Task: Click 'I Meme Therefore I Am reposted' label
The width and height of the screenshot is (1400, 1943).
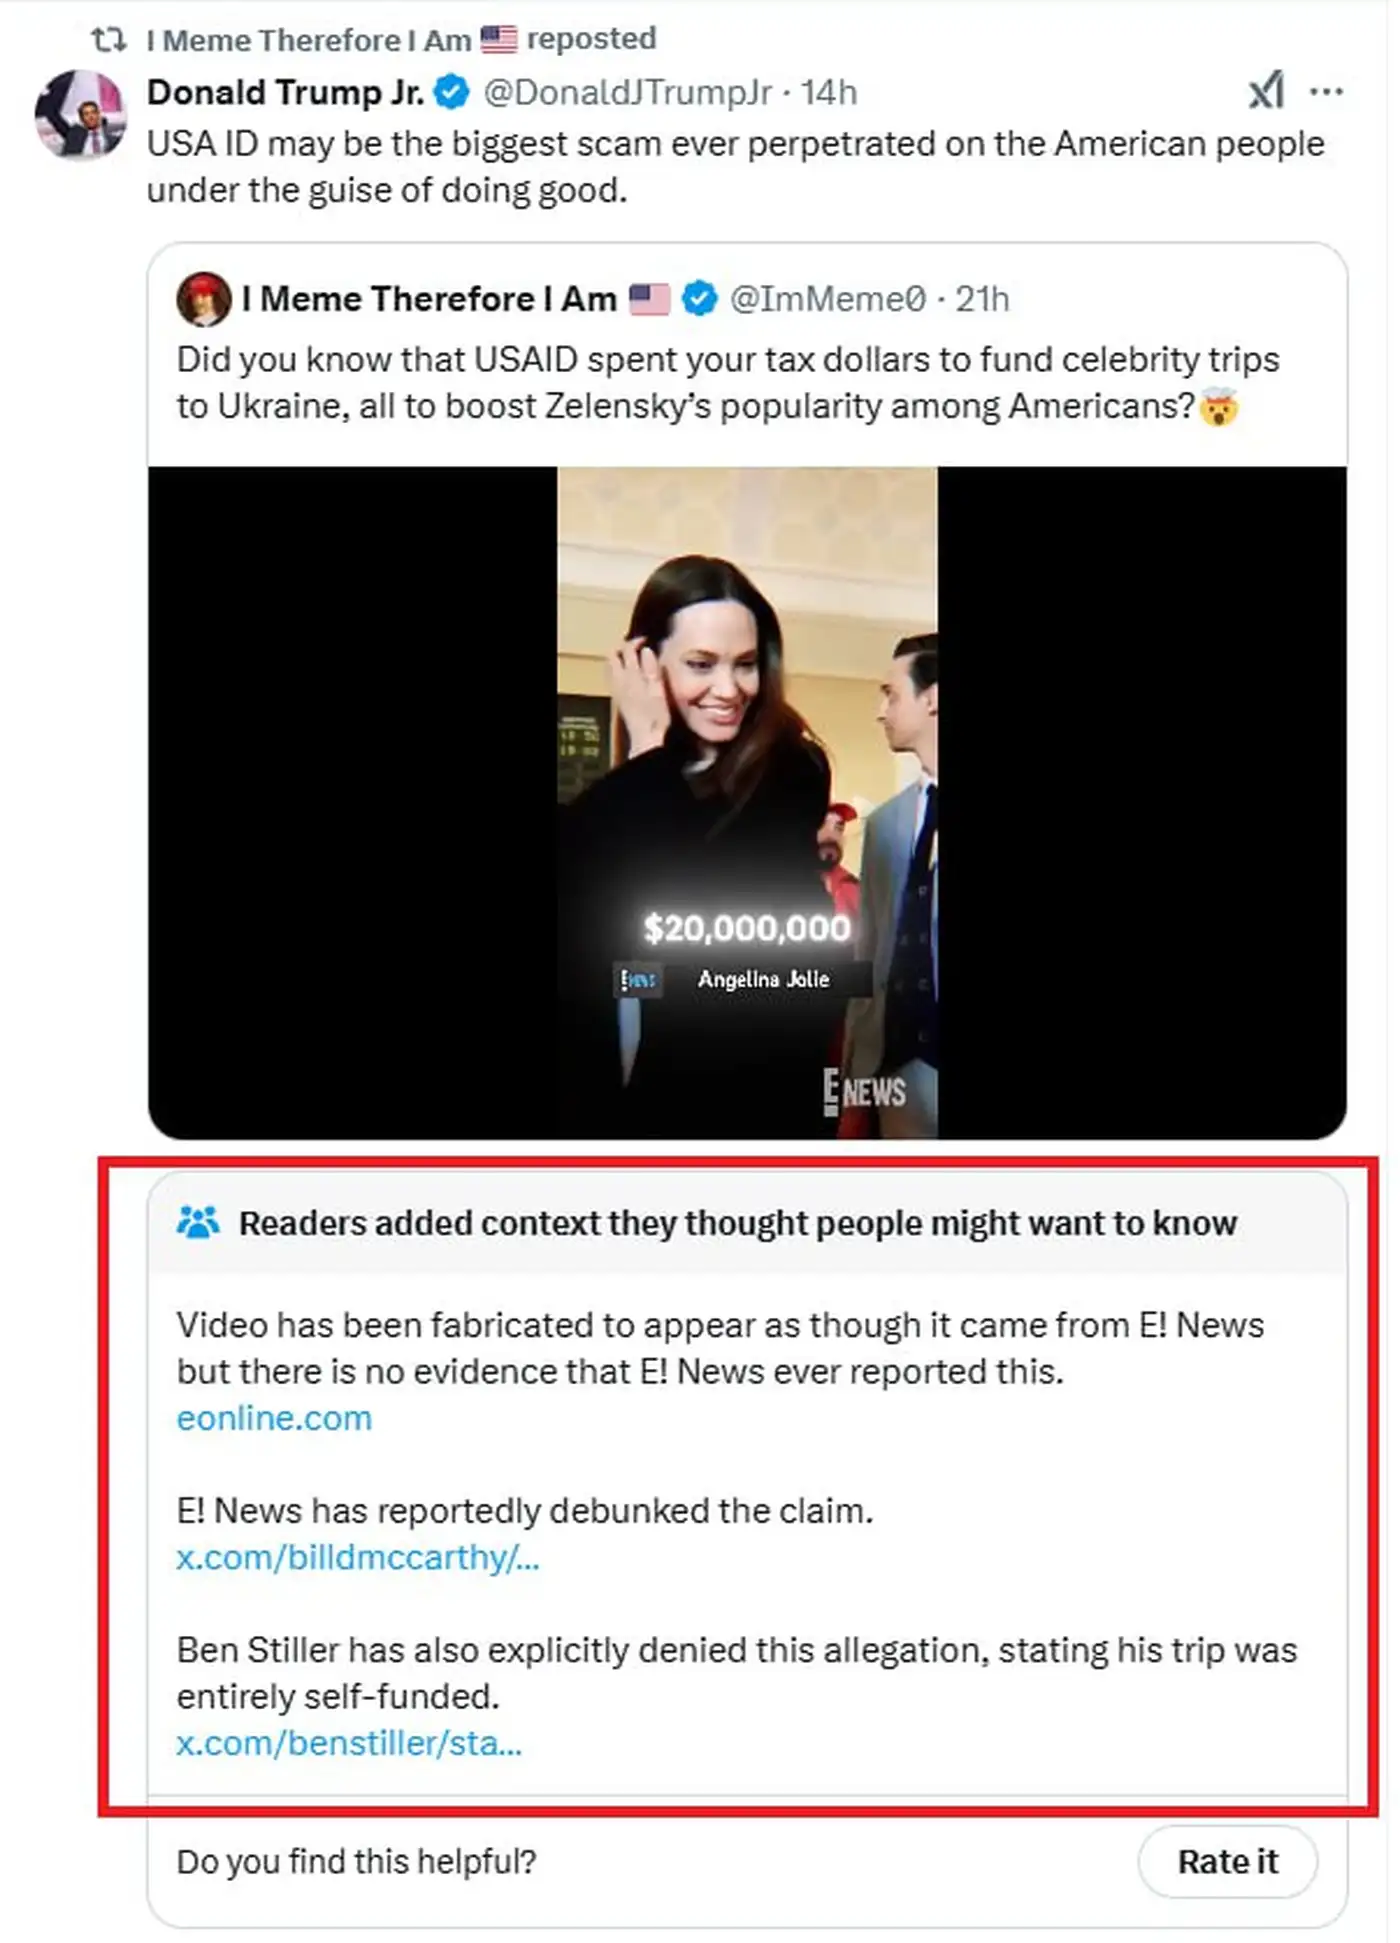Action: [401, 39]
